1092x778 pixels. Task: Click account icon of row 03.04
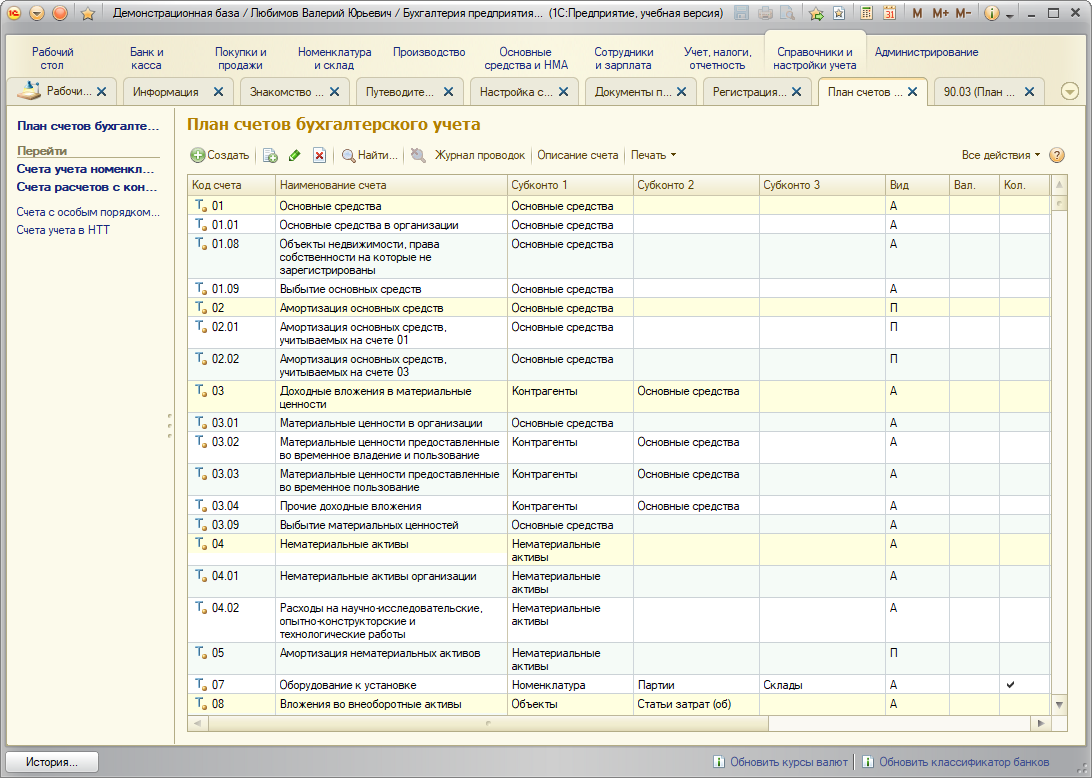(x=201, y=506)
